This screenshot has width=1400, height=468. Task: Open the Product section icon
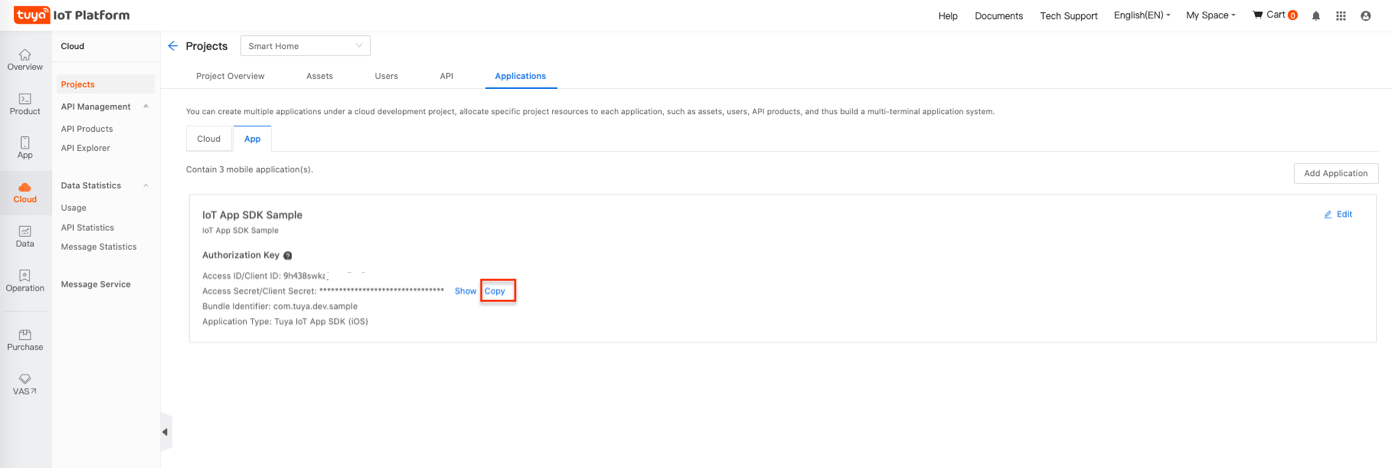tap(25, 104)
